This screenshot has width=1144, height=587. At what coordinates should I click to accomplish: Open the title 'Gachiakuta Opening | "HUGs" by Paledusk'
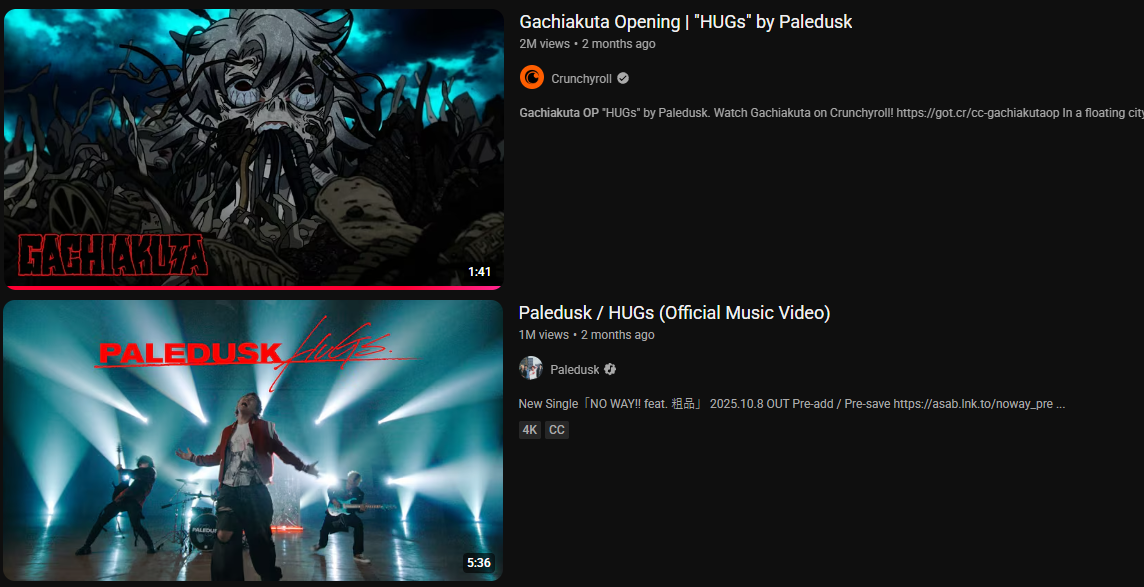(685, 22)
